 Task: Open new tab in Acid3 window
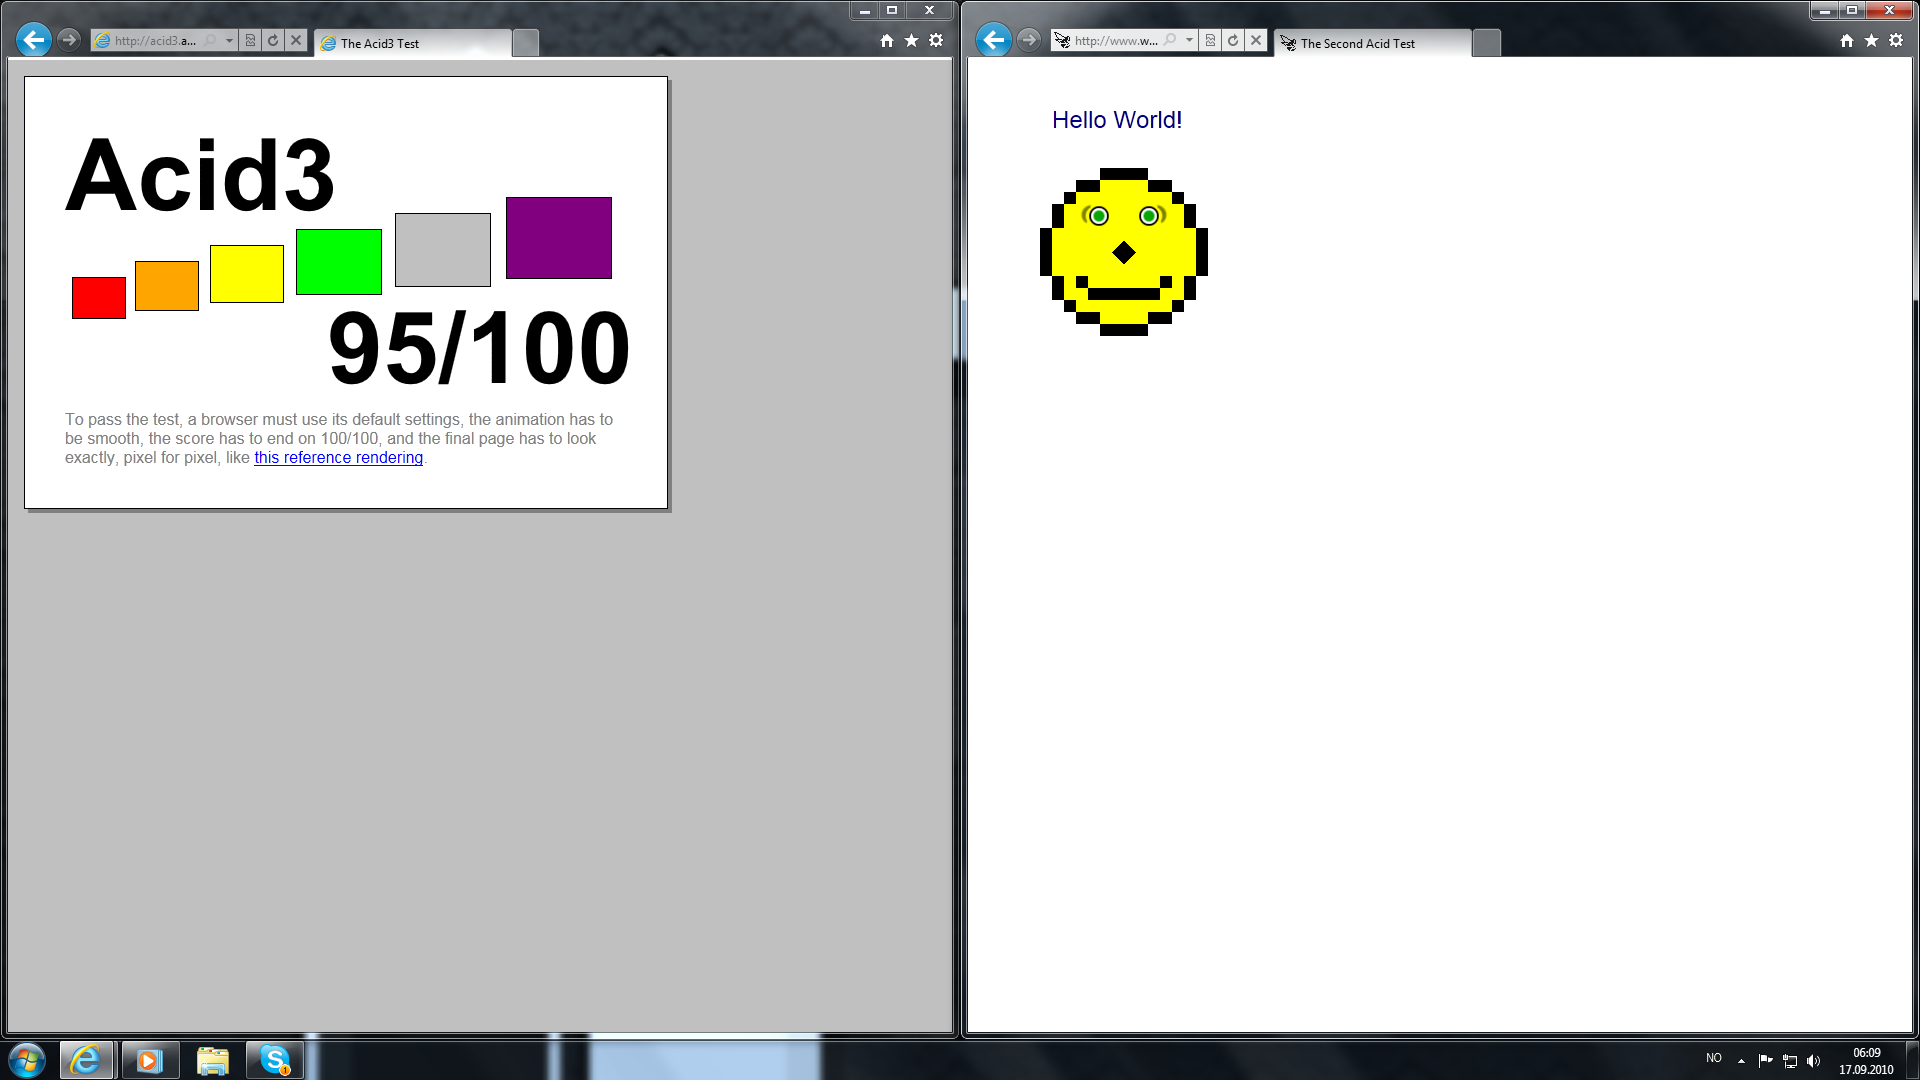525,43
